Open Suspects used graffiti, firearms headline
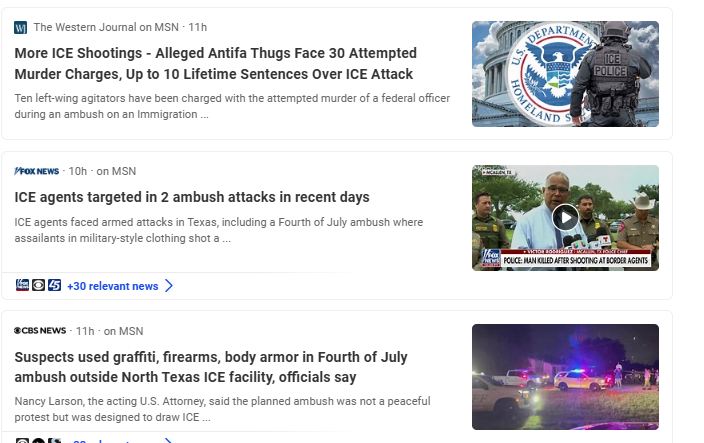704x443 pixels. (x=211, y=367)
